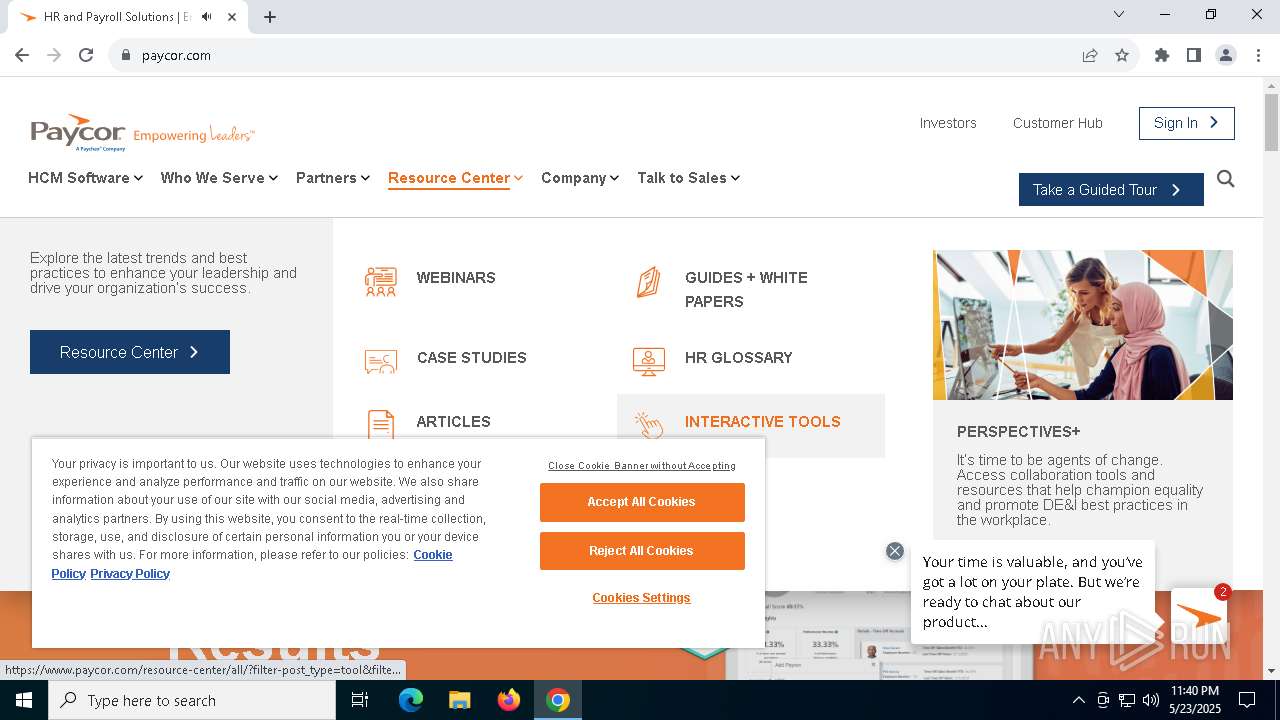The width and height of the screenshot is (1280, 720).
Task: Open the Paycor chat widget icon
Action: (1198, 616)
